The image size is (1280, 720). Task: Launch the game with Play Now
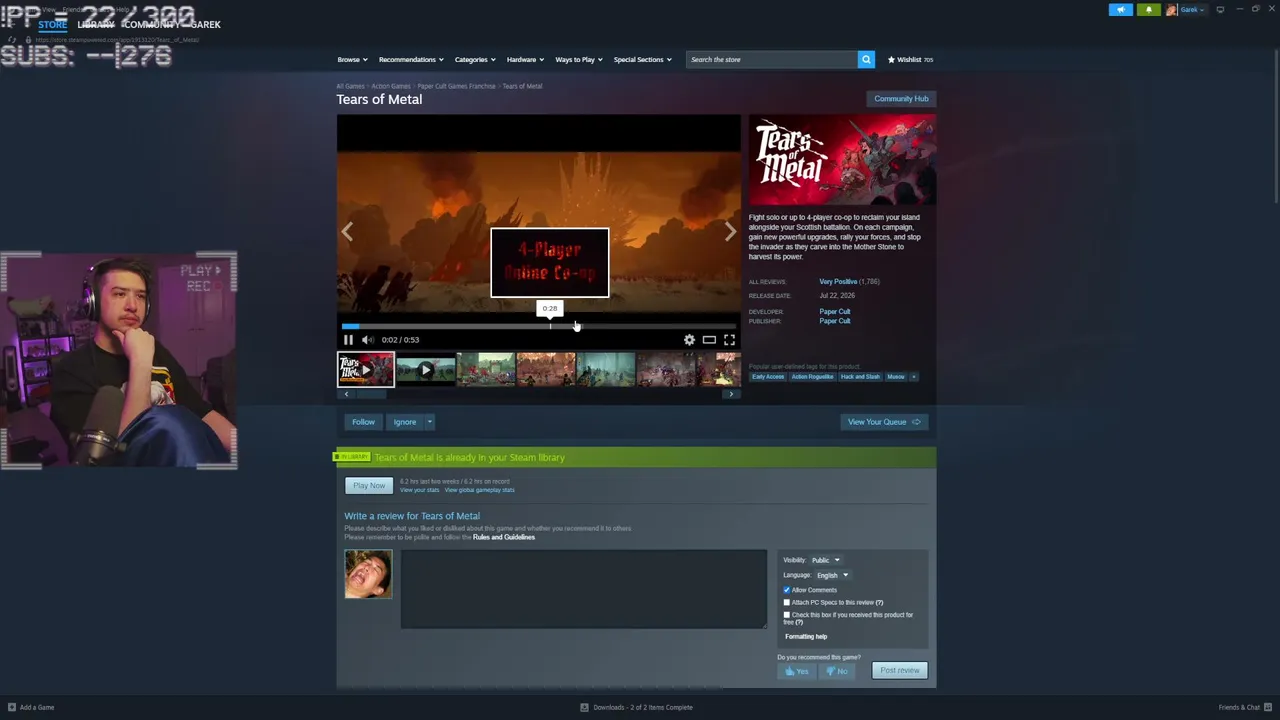(x=369, y=486)
